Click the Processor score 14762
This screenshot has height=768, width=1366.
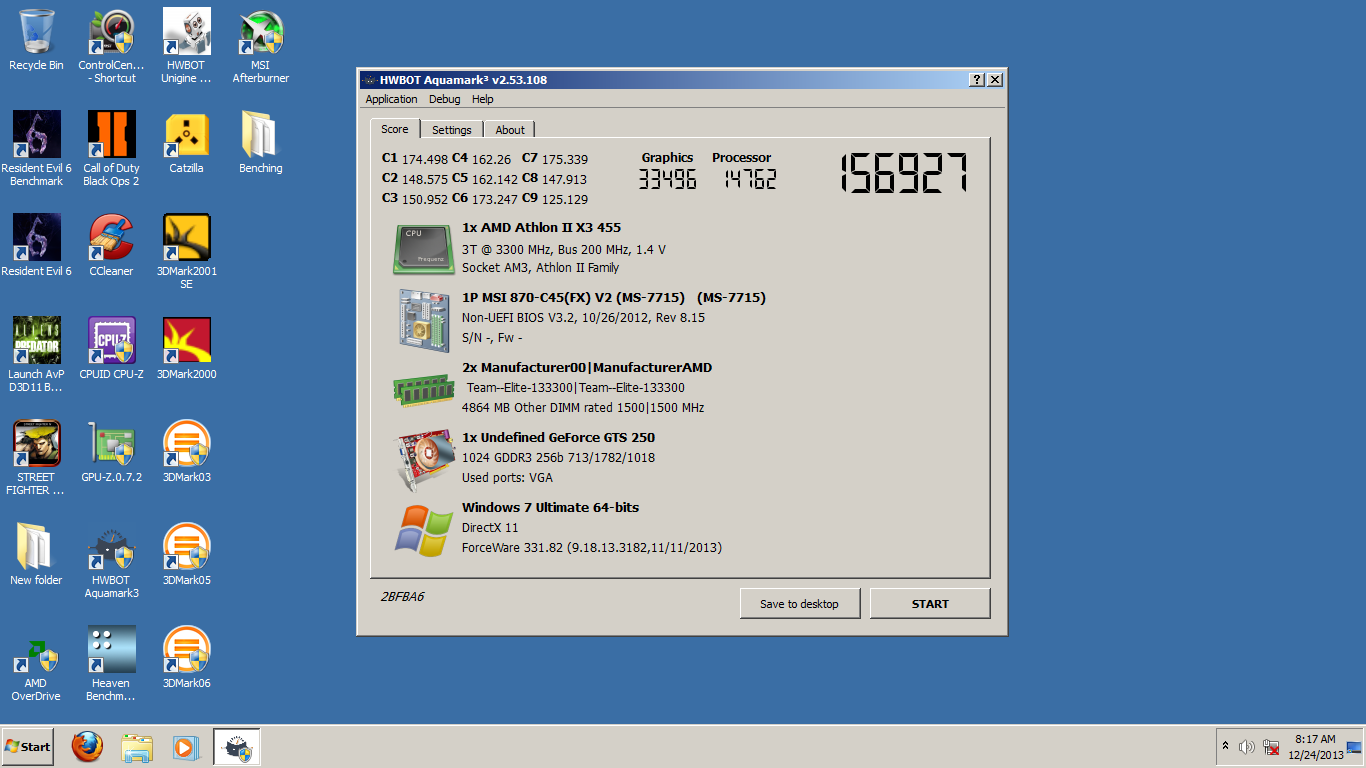[749, 179]
